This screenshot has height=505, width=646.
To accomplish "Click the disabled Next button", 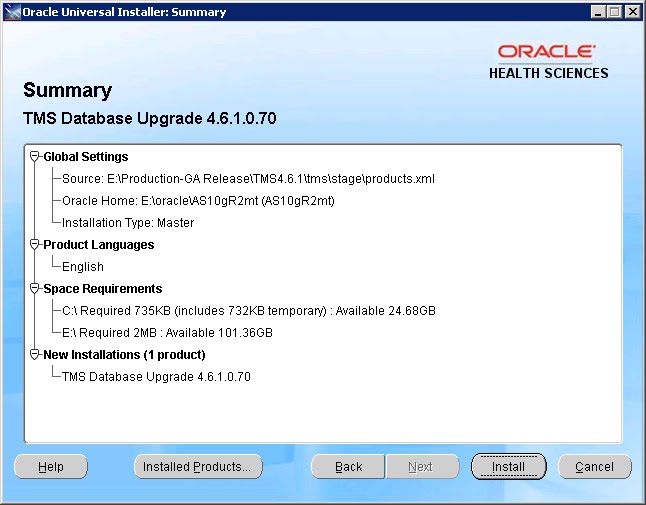I will tap(422, 467).
